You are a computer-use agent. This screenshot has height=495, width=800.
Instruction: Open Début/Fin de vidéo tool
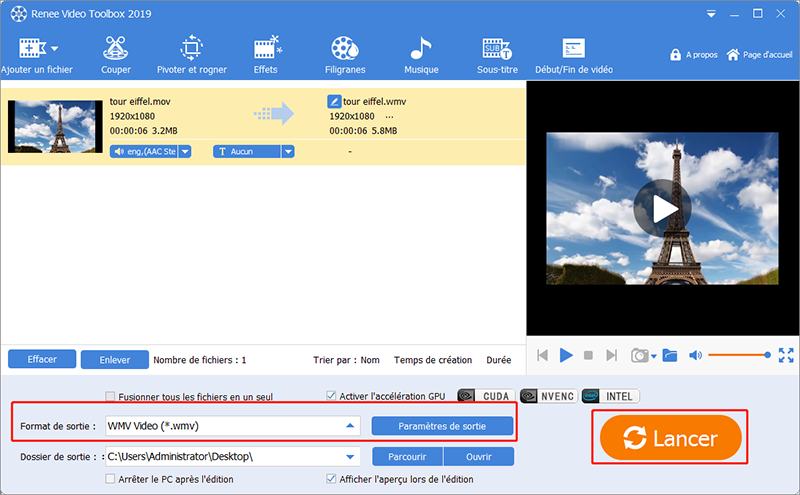(573, 53)
